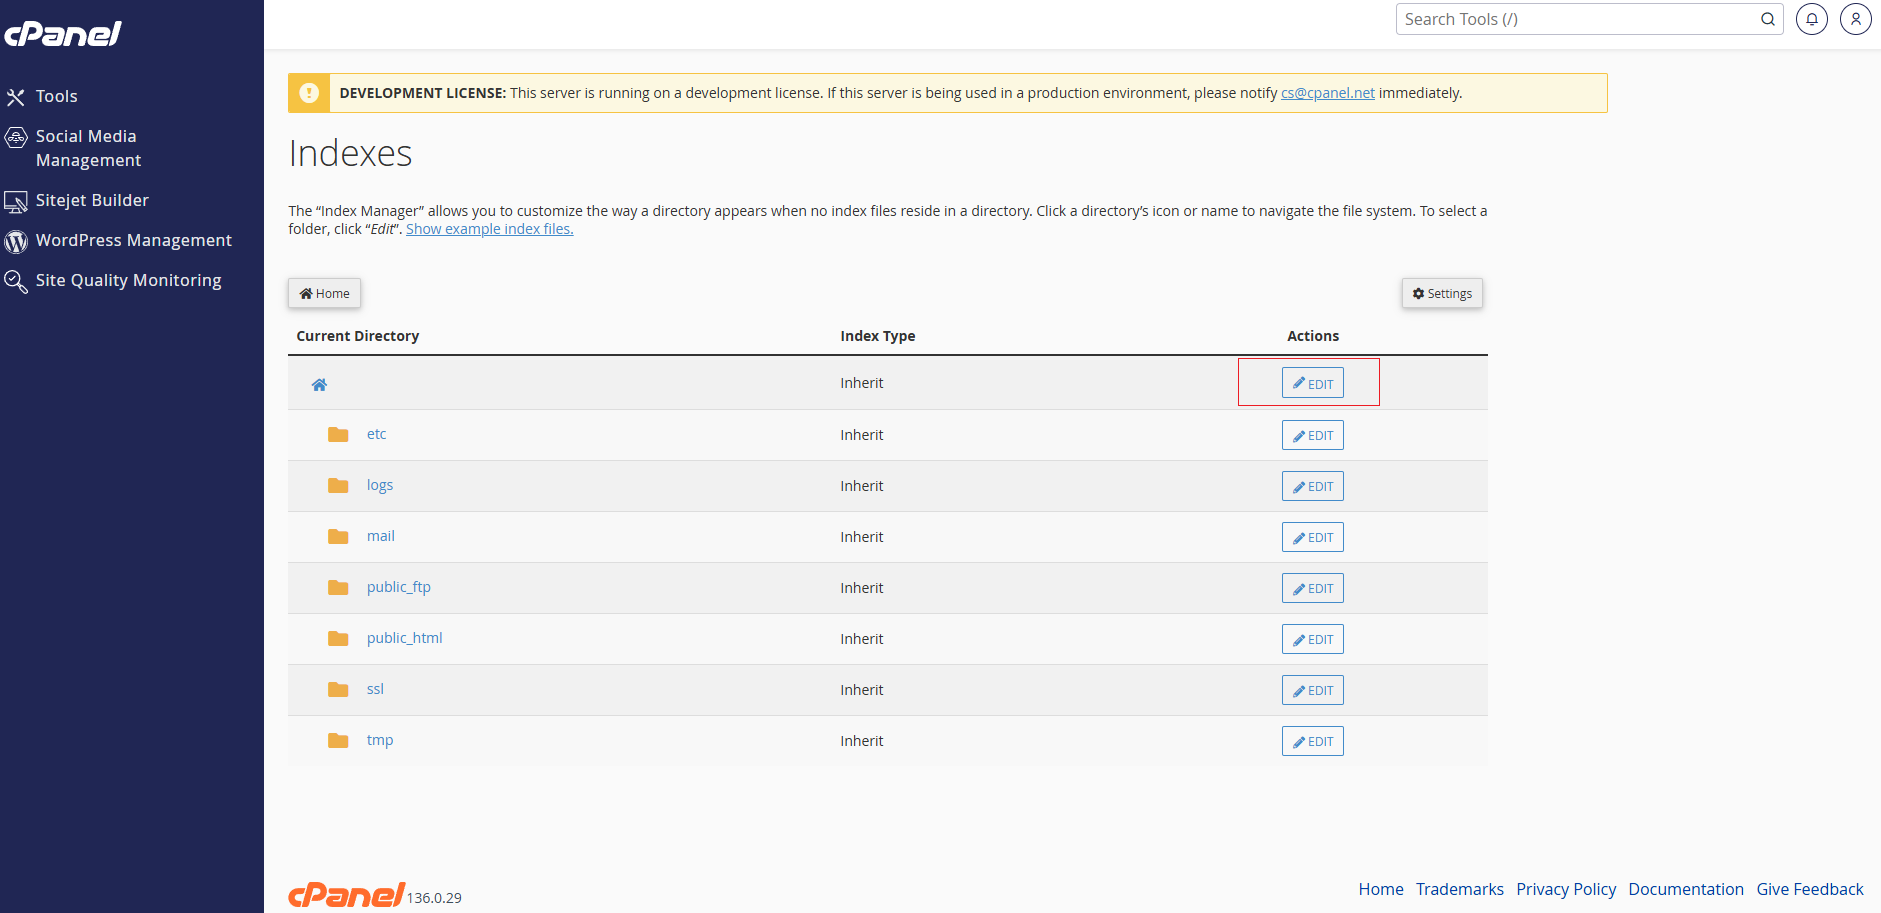This screenshot has width=1881, height=913.
Task: Navigate into the public_html directory
Action: (x=404, y=638)
